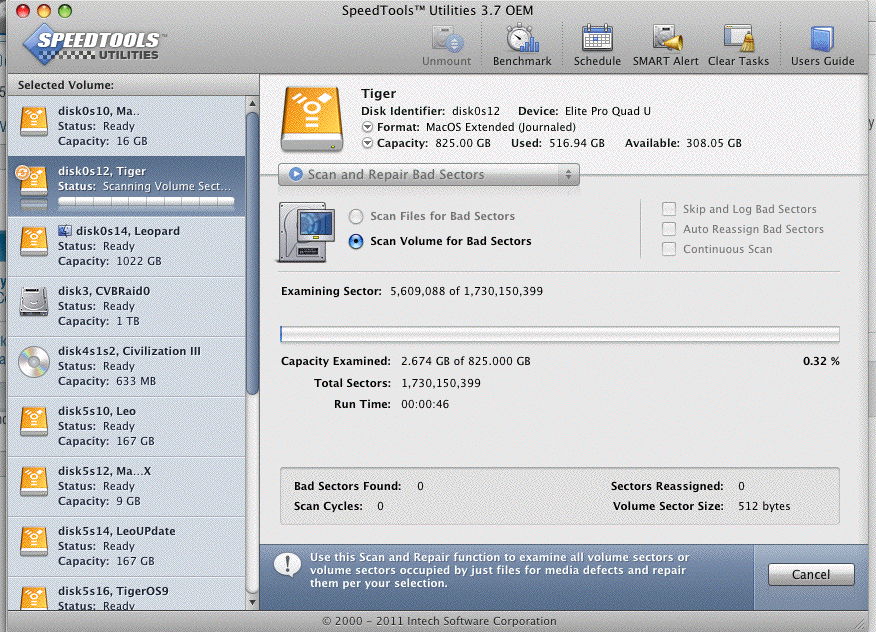This screenshot has height=632, width=876.
Task: Click the 0.32 % progress value
Action: click(821, 361)
